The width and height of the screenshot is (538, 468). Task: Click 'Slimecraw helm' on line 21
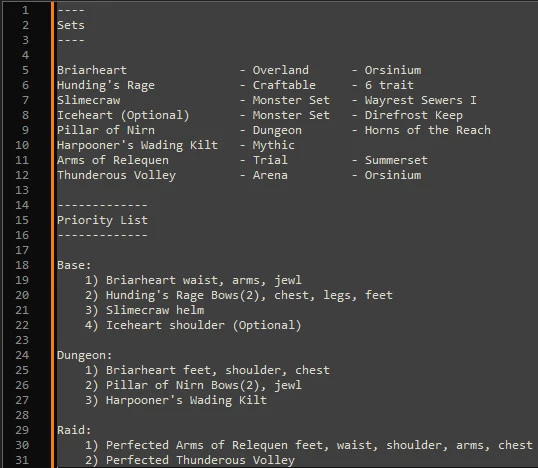155,310
